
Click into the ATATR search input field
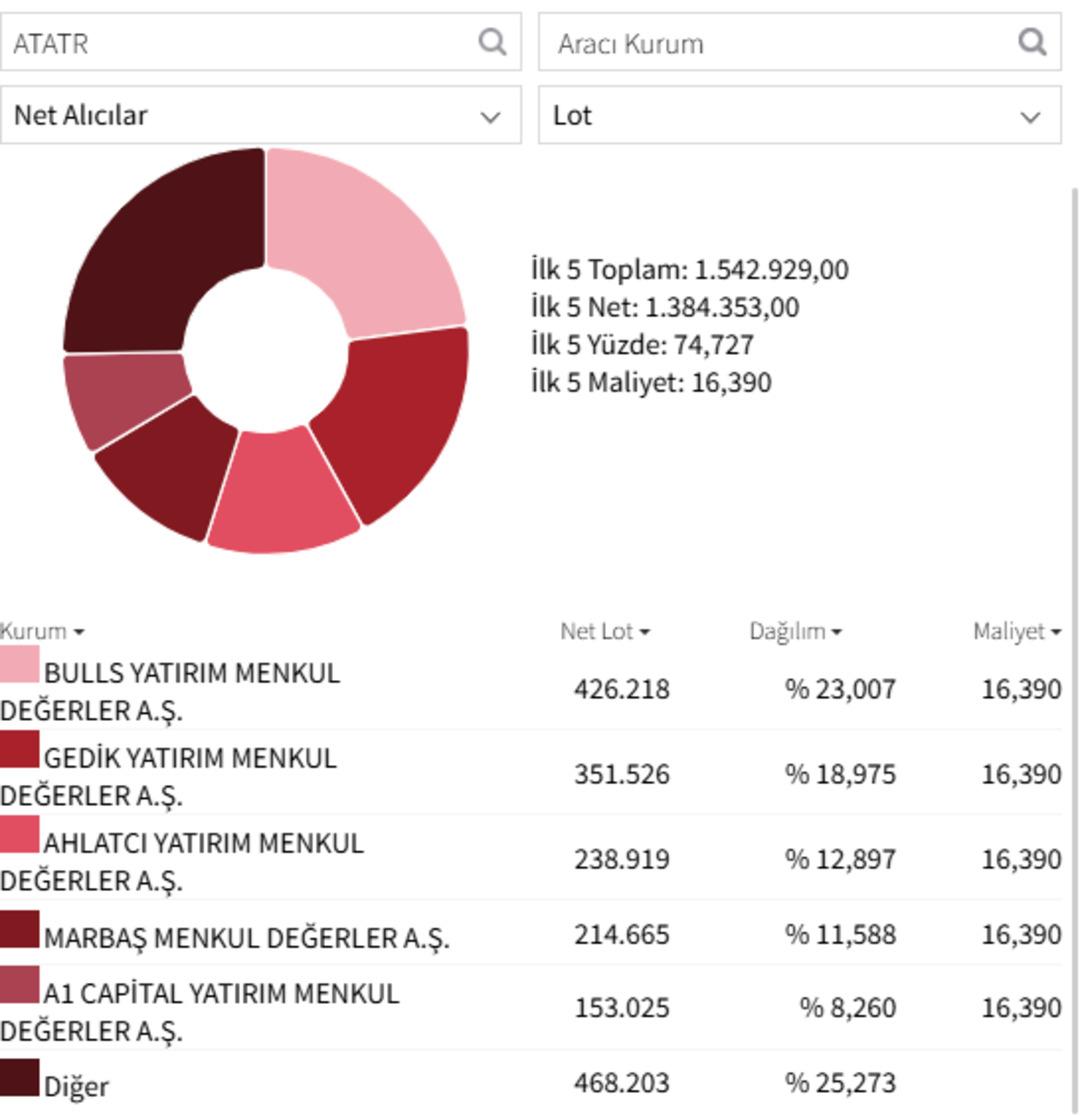click(x=200, y=42)
